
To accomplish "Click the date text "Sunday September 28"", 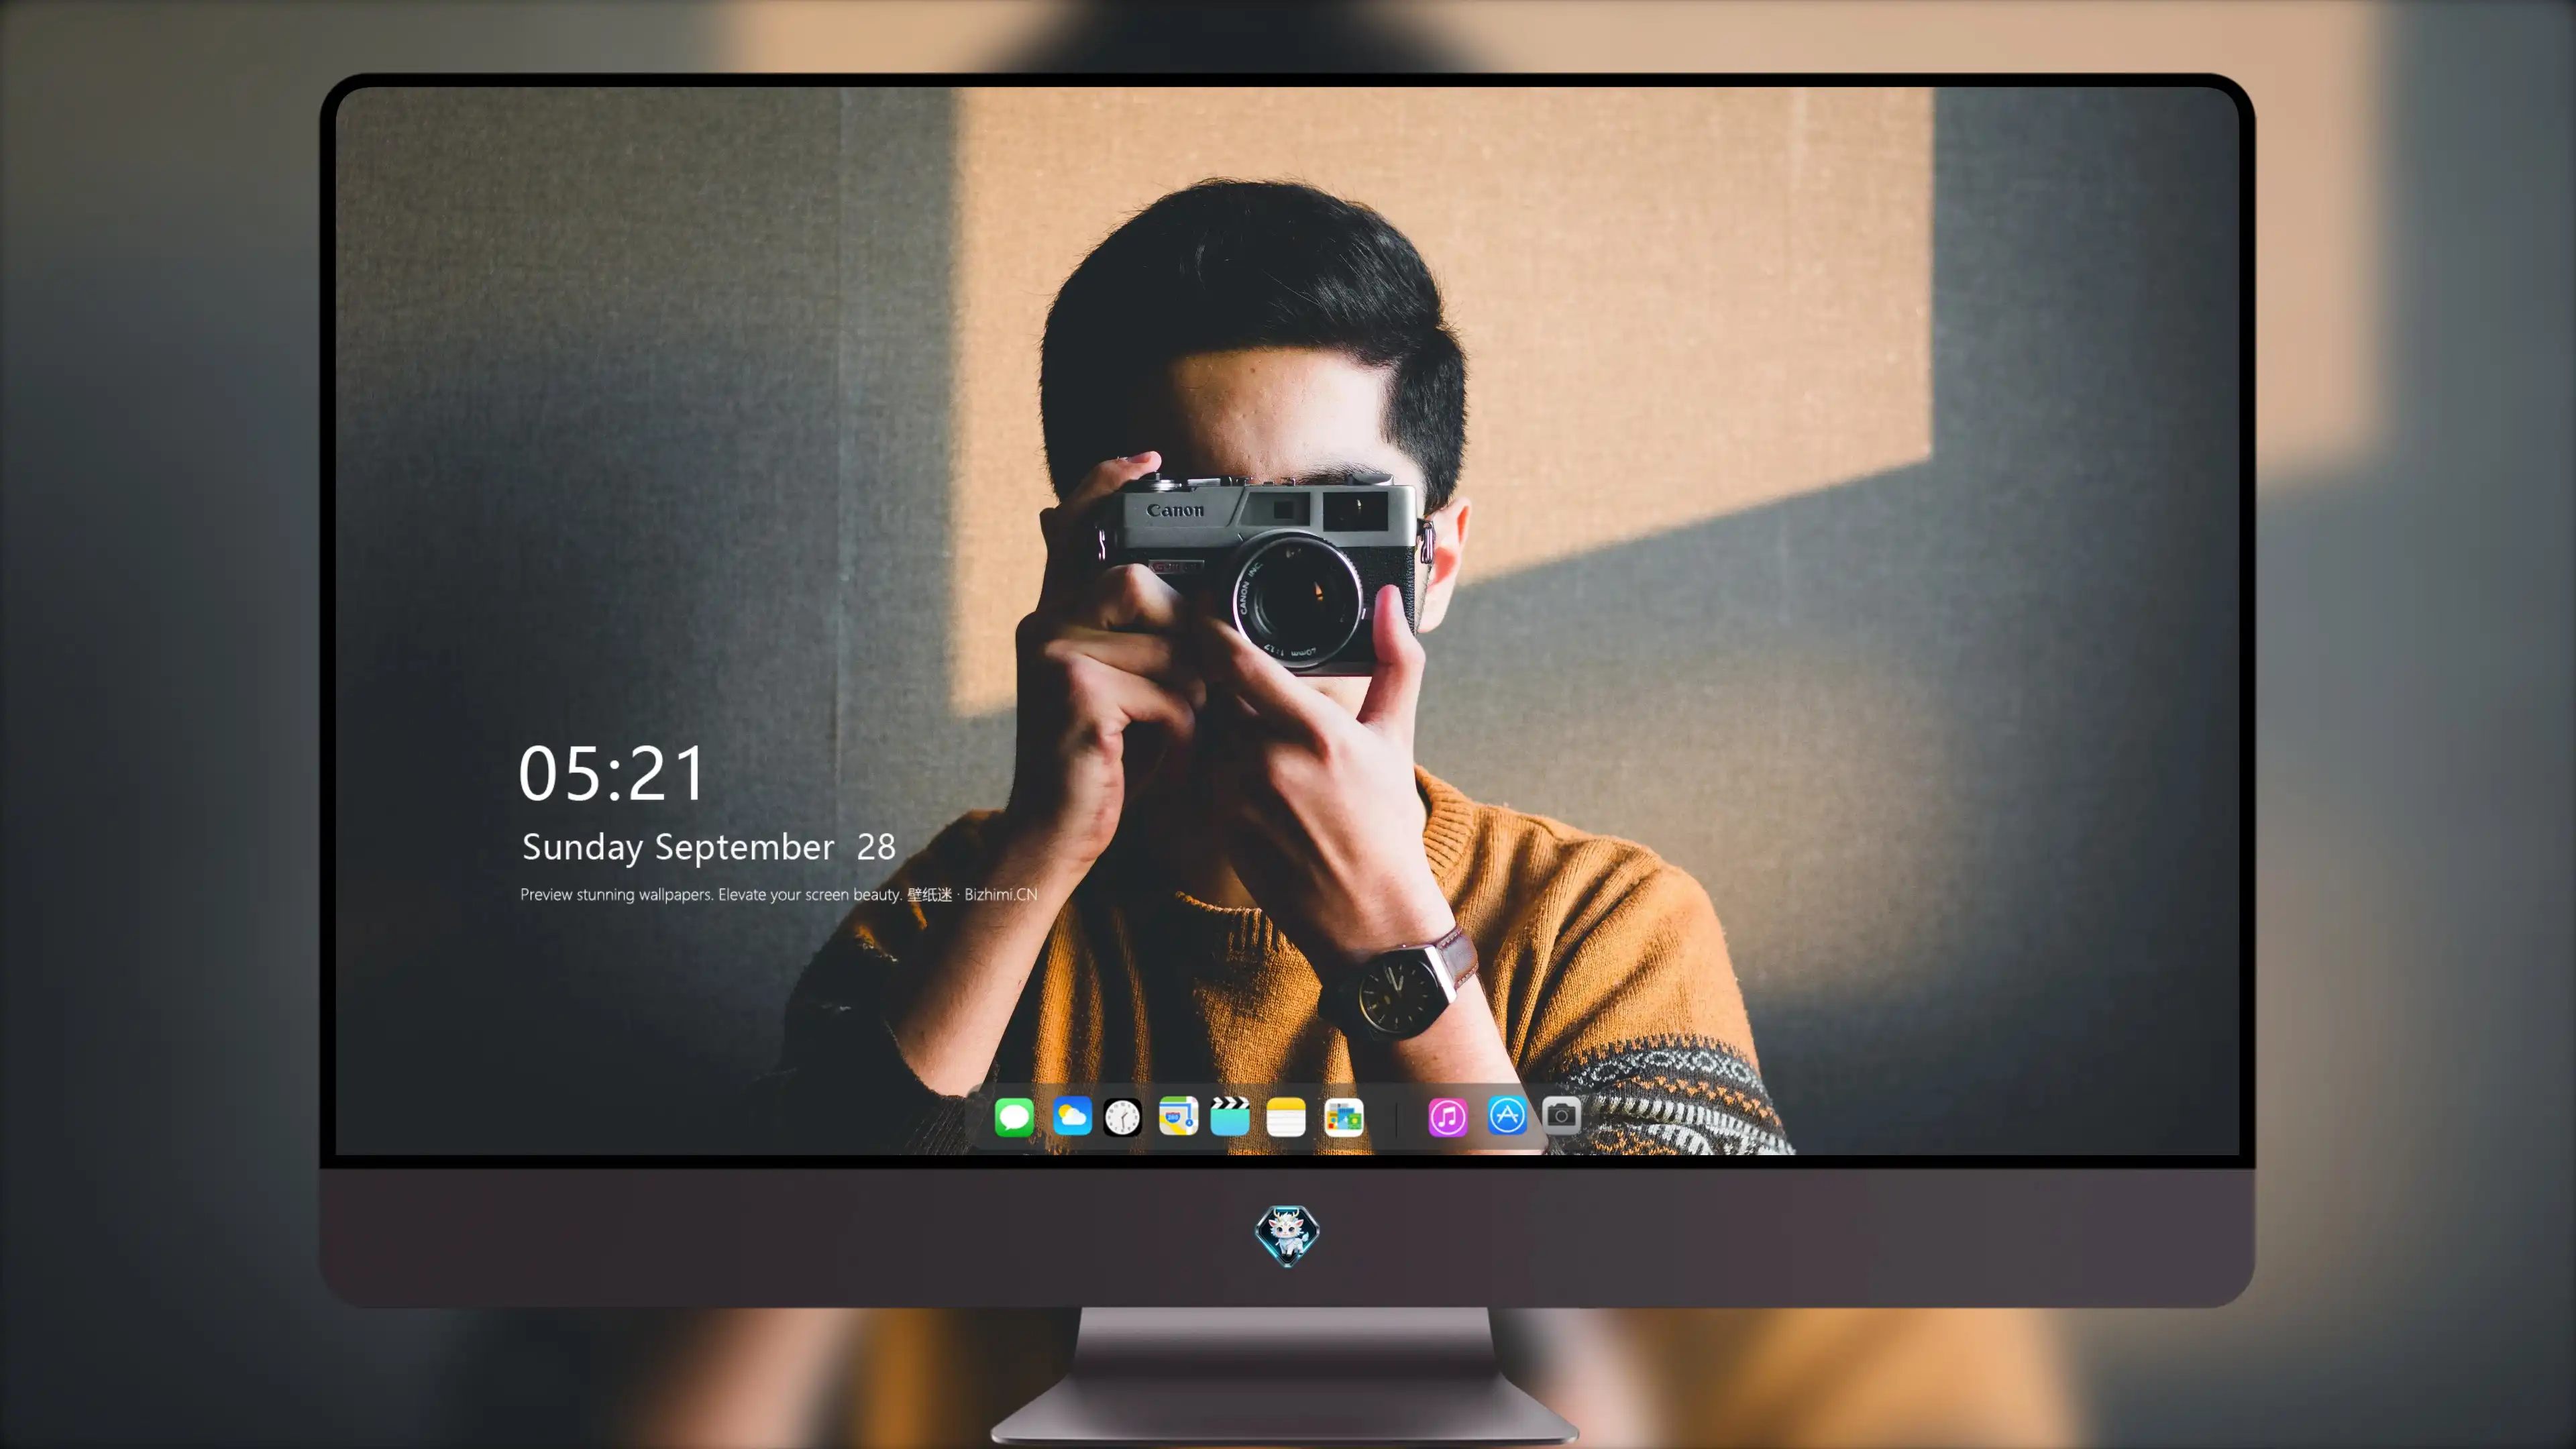I will [x=708, y=847].
